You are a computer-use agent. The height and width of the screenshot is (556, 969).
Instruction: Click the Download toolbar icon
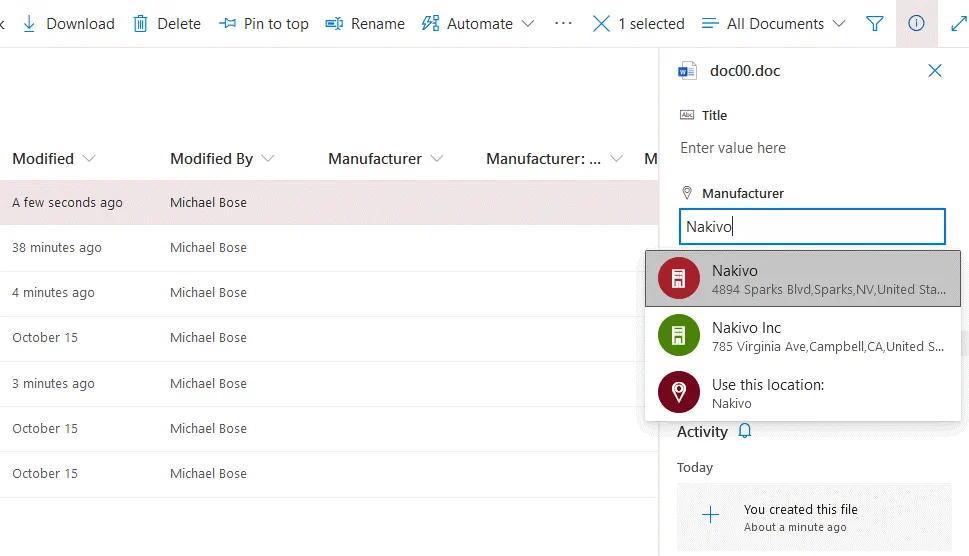coord(29,23)
